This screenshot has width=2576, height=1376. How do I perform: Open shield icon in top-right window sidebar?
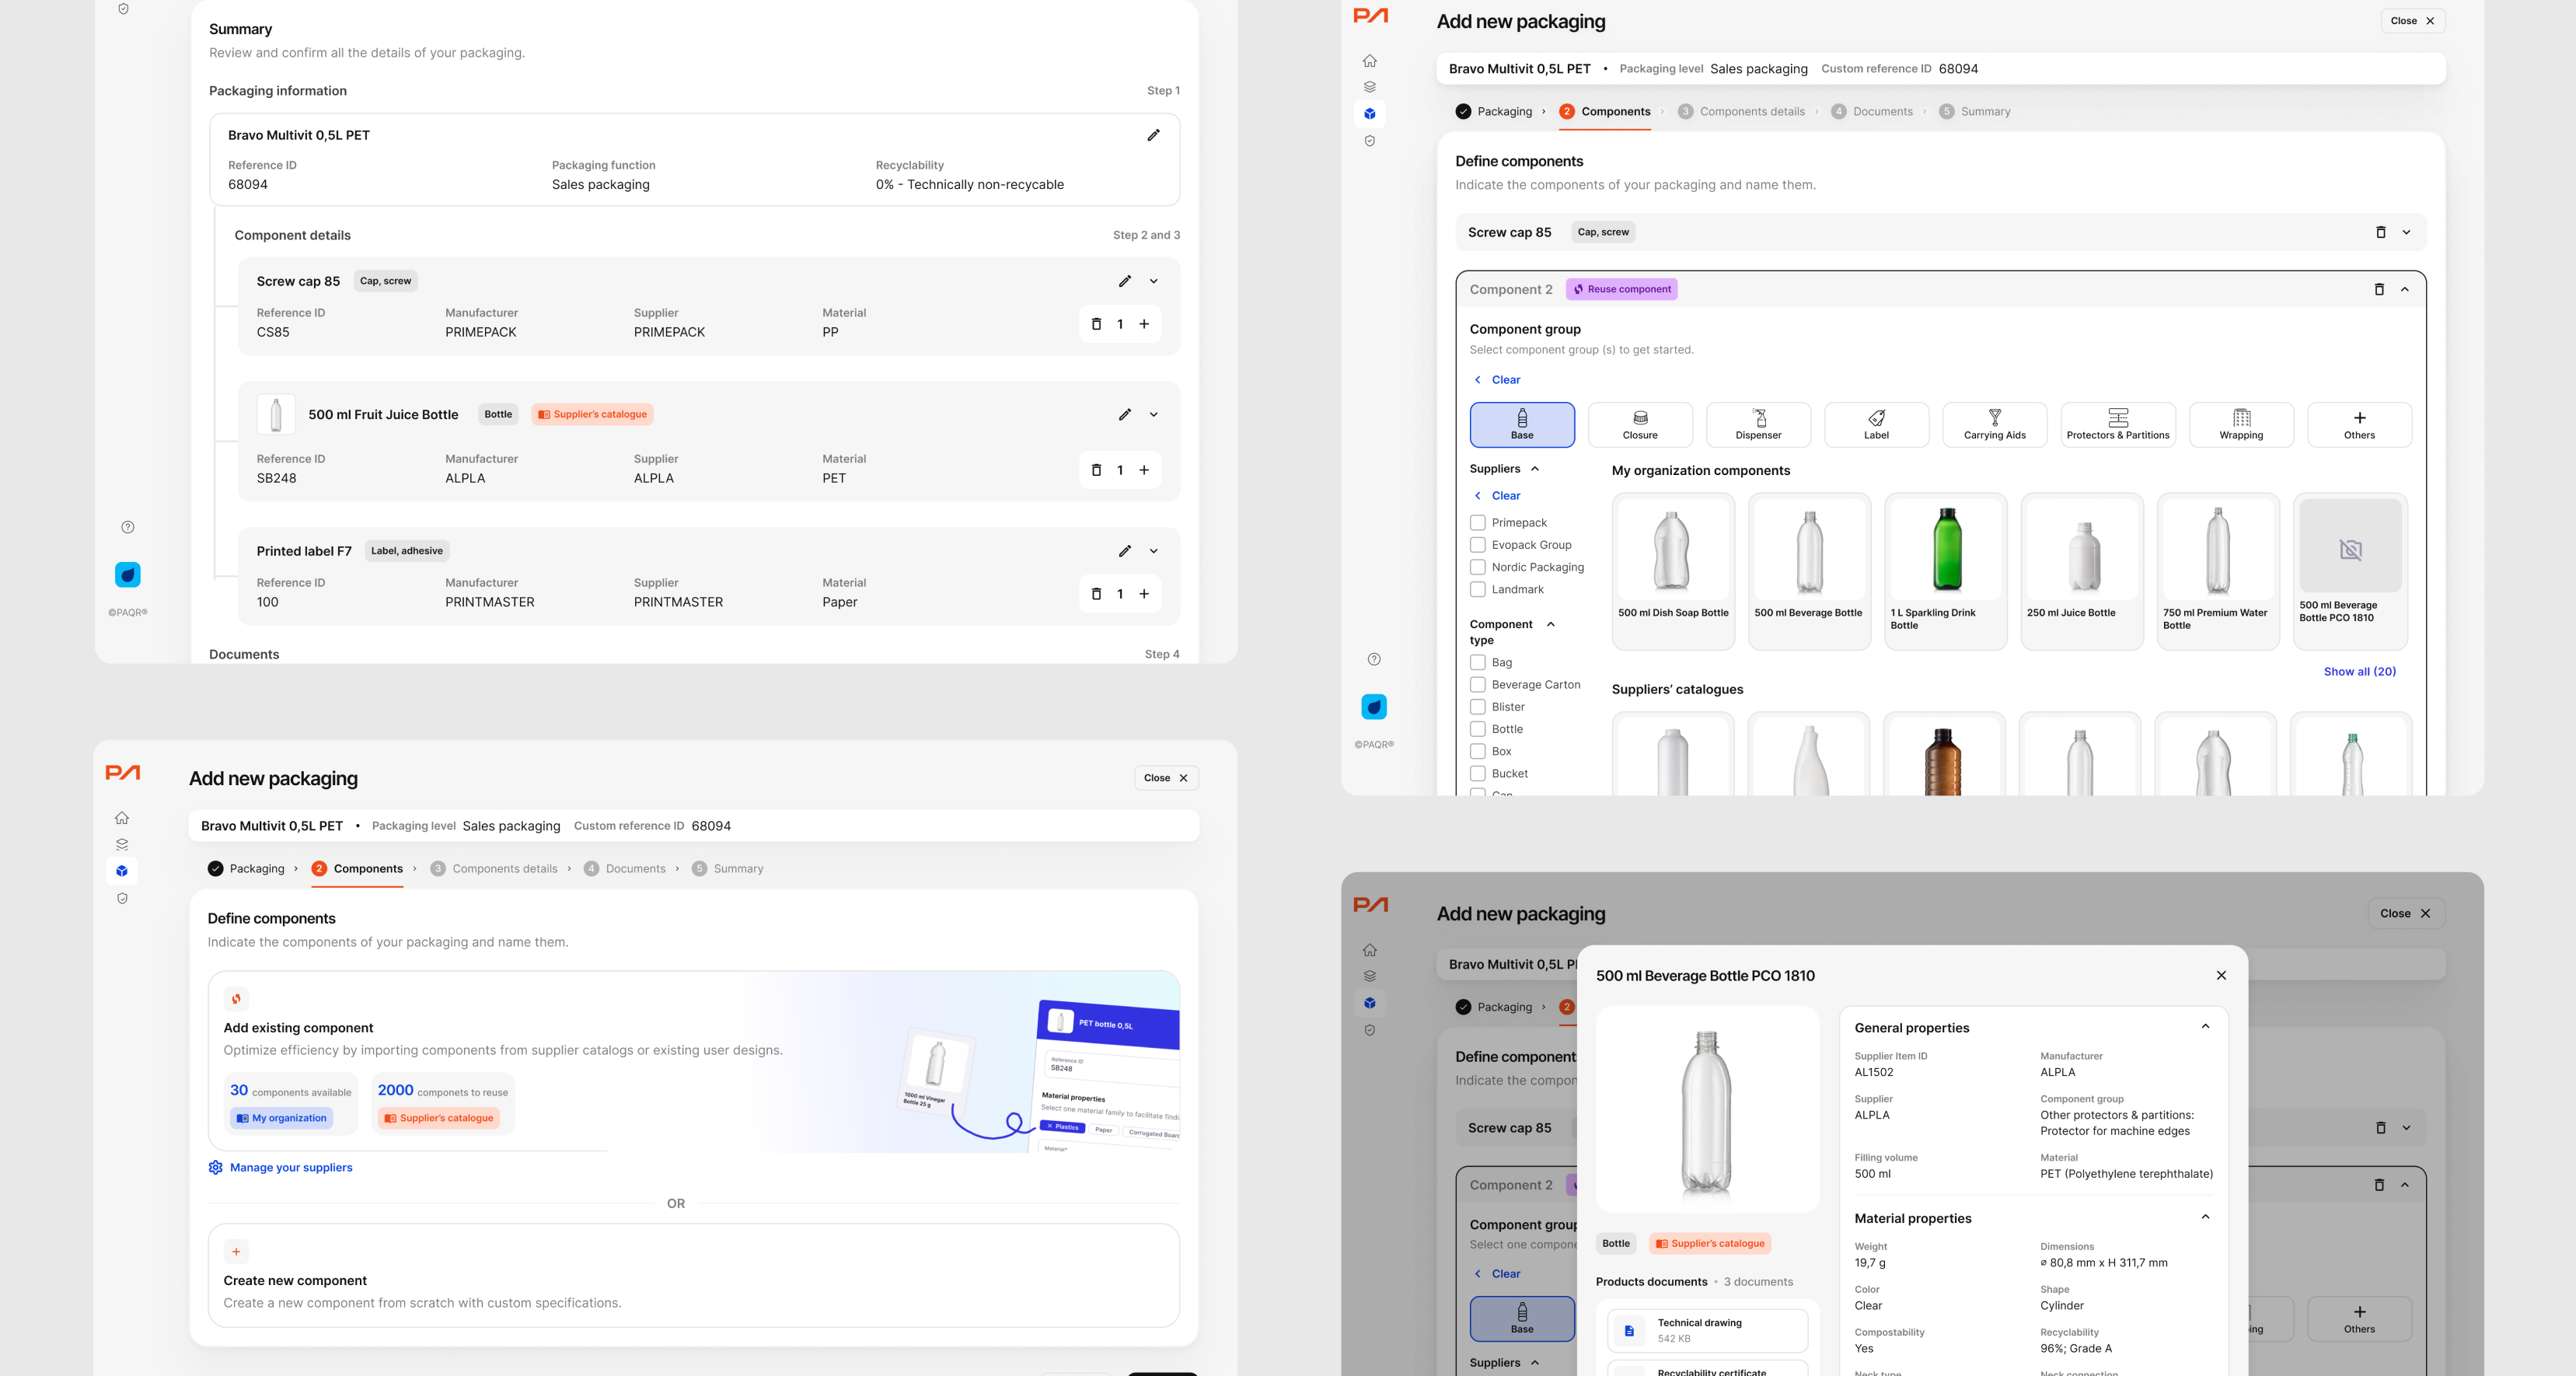tap(1370, 141)
